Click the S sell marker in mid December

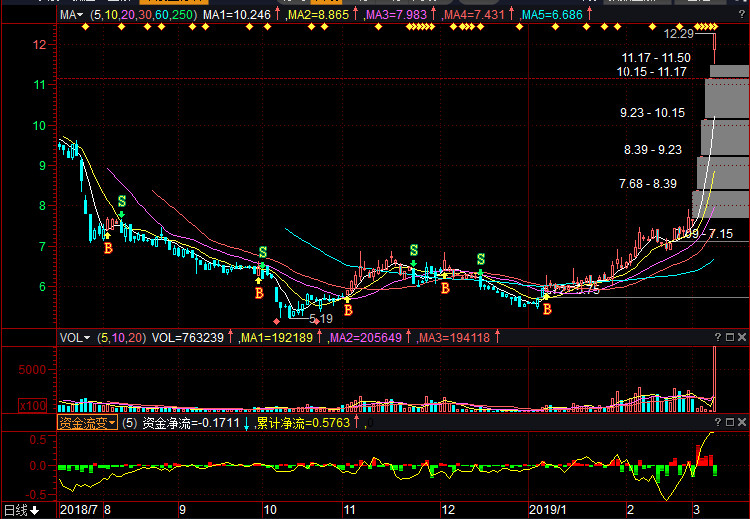pos(481,259)
